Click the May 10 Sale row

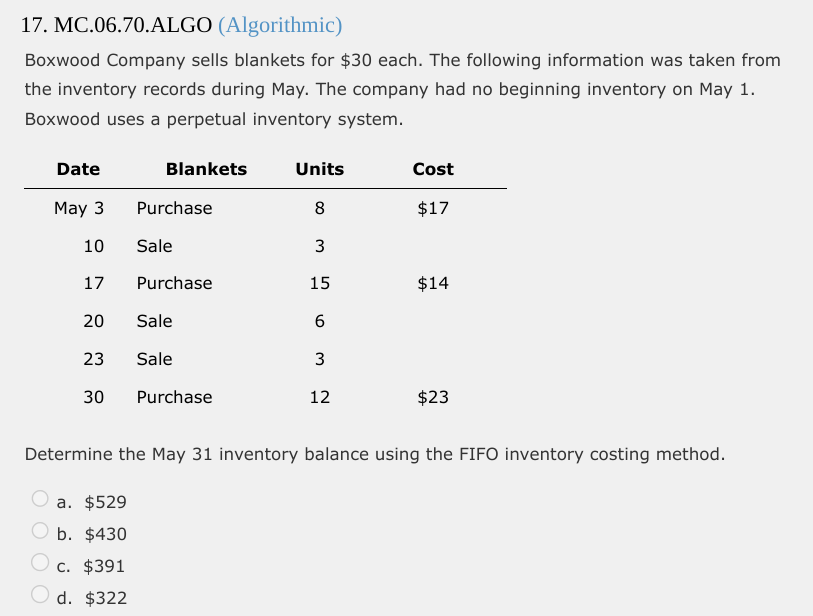click(154, 246)
